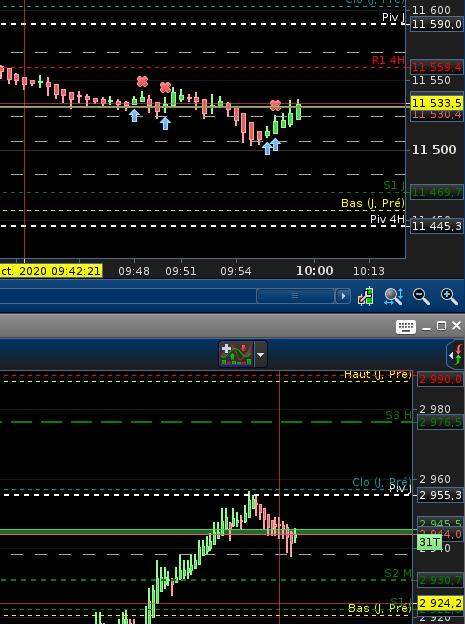465x624 pixels.
Task: Zoom out with the minus magnifier
Action: pos(421,296)
